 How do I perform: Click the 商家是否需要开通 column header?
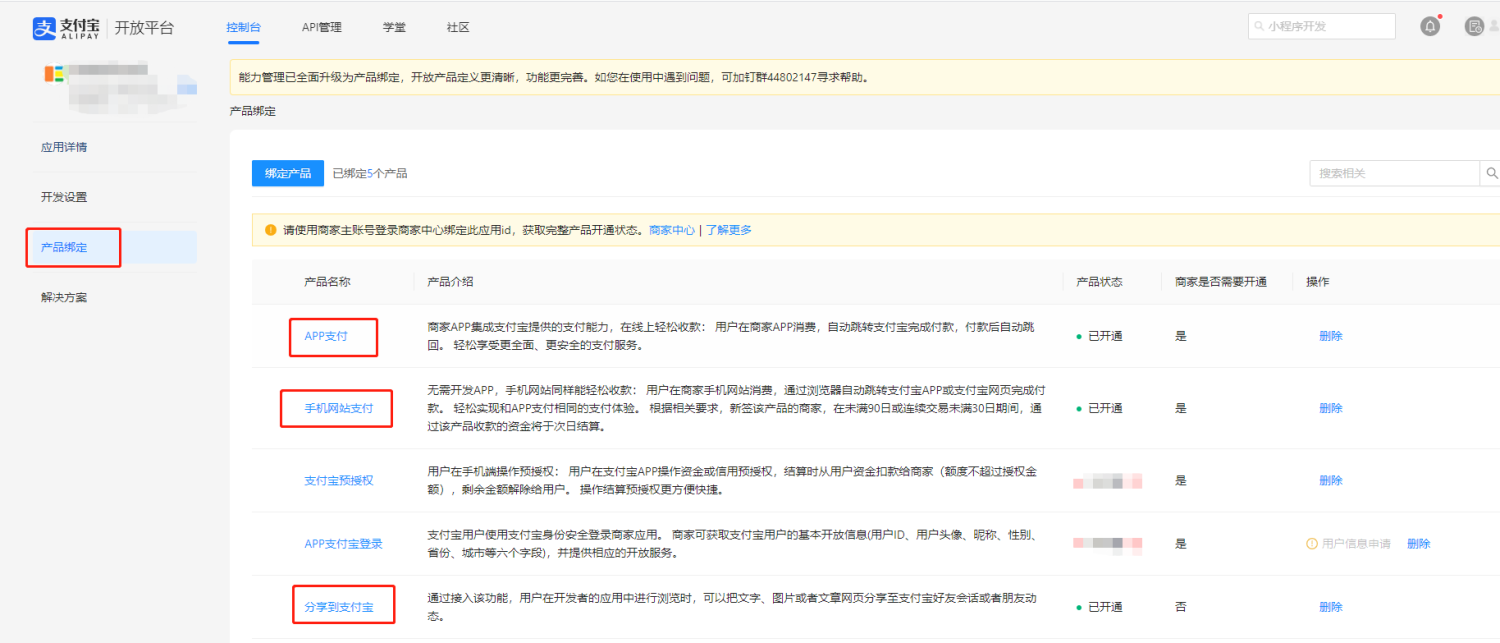point(1221,282)
